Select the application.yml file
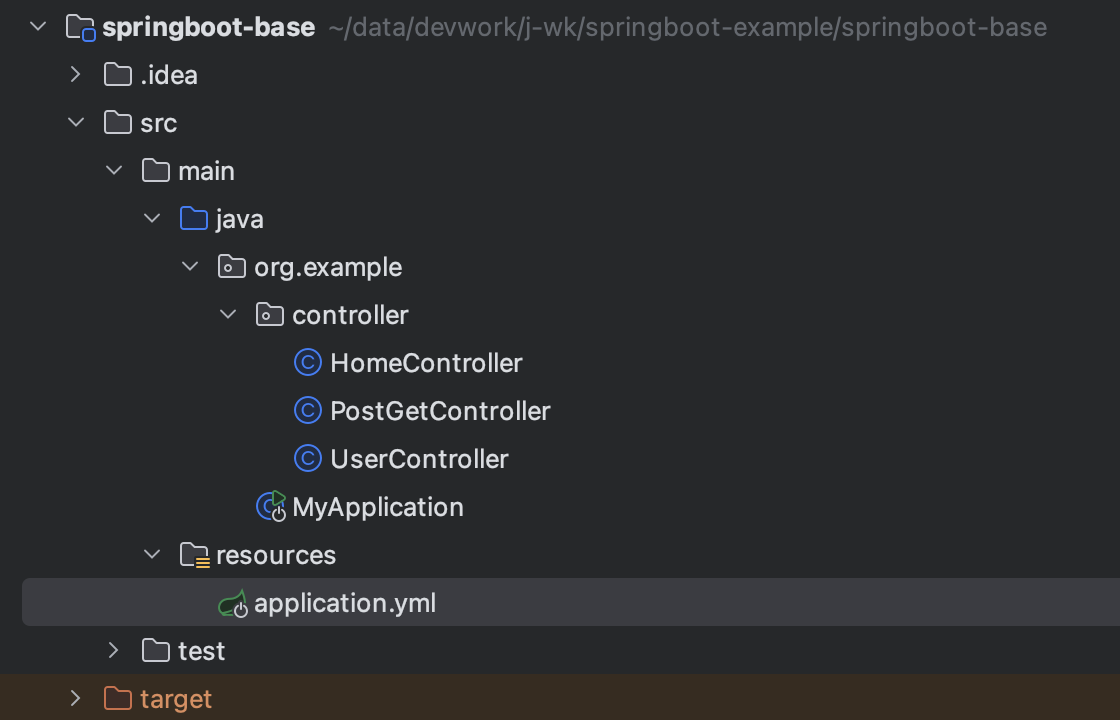 point(345,603)
